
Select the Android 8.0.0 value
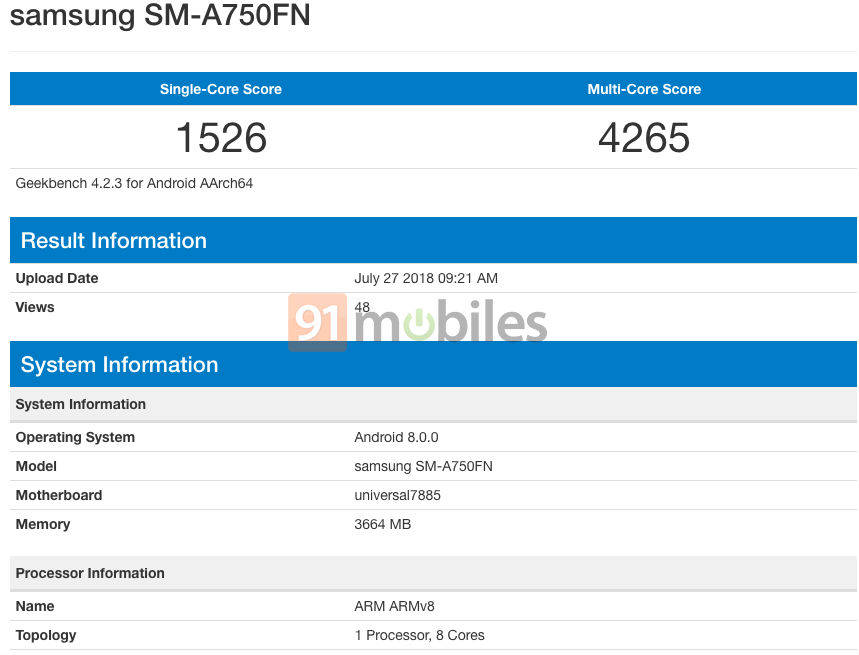click(x=396, y=437)
